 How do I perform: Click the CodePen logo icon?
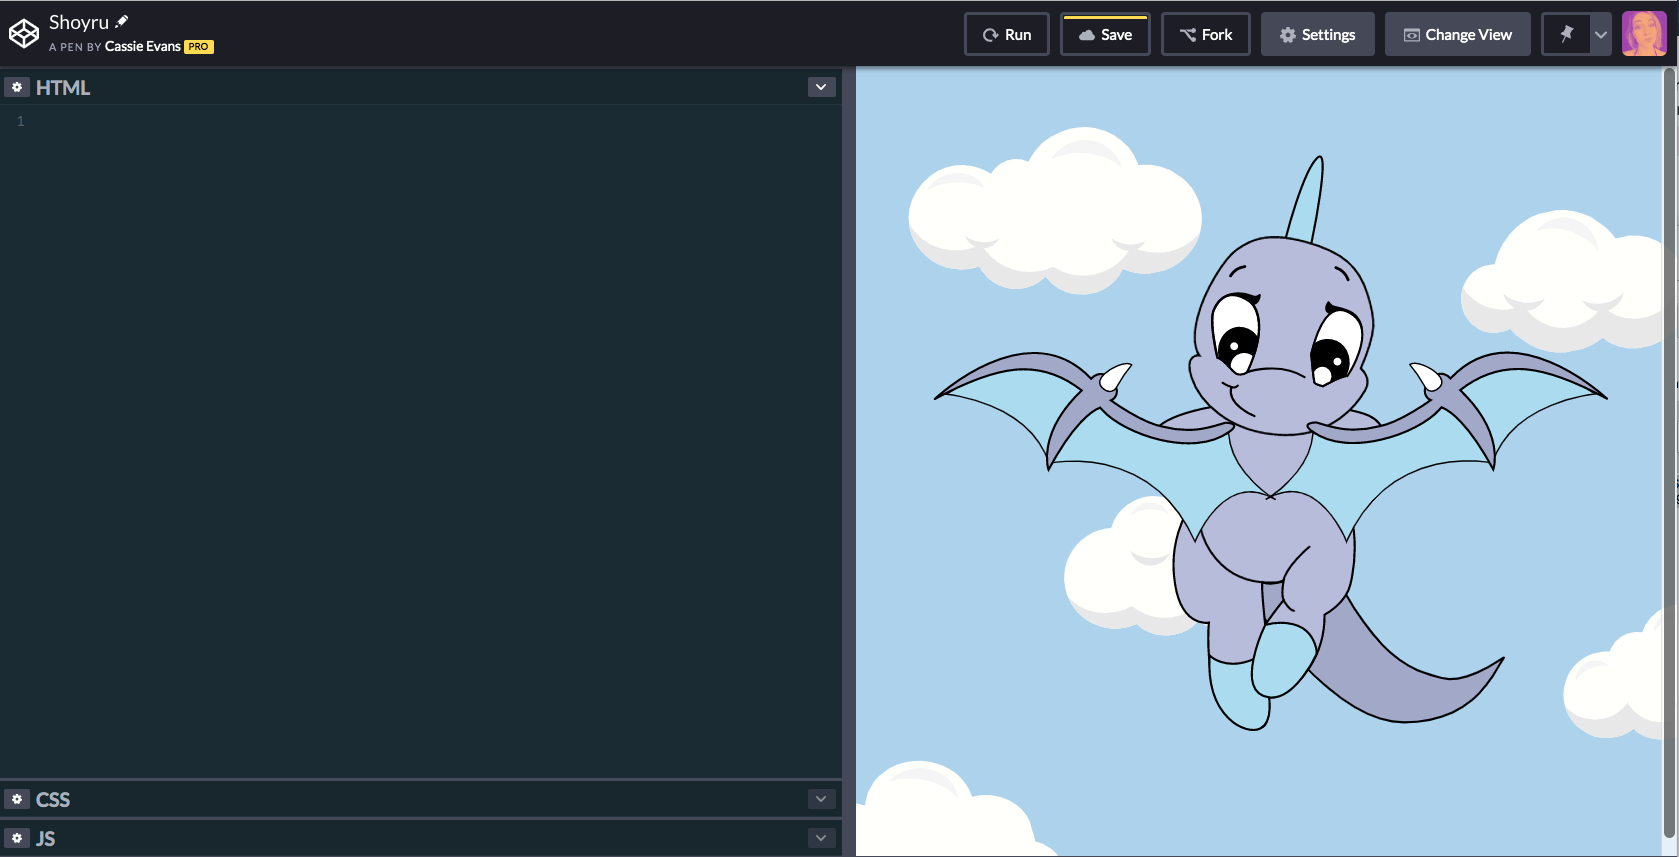24,34
